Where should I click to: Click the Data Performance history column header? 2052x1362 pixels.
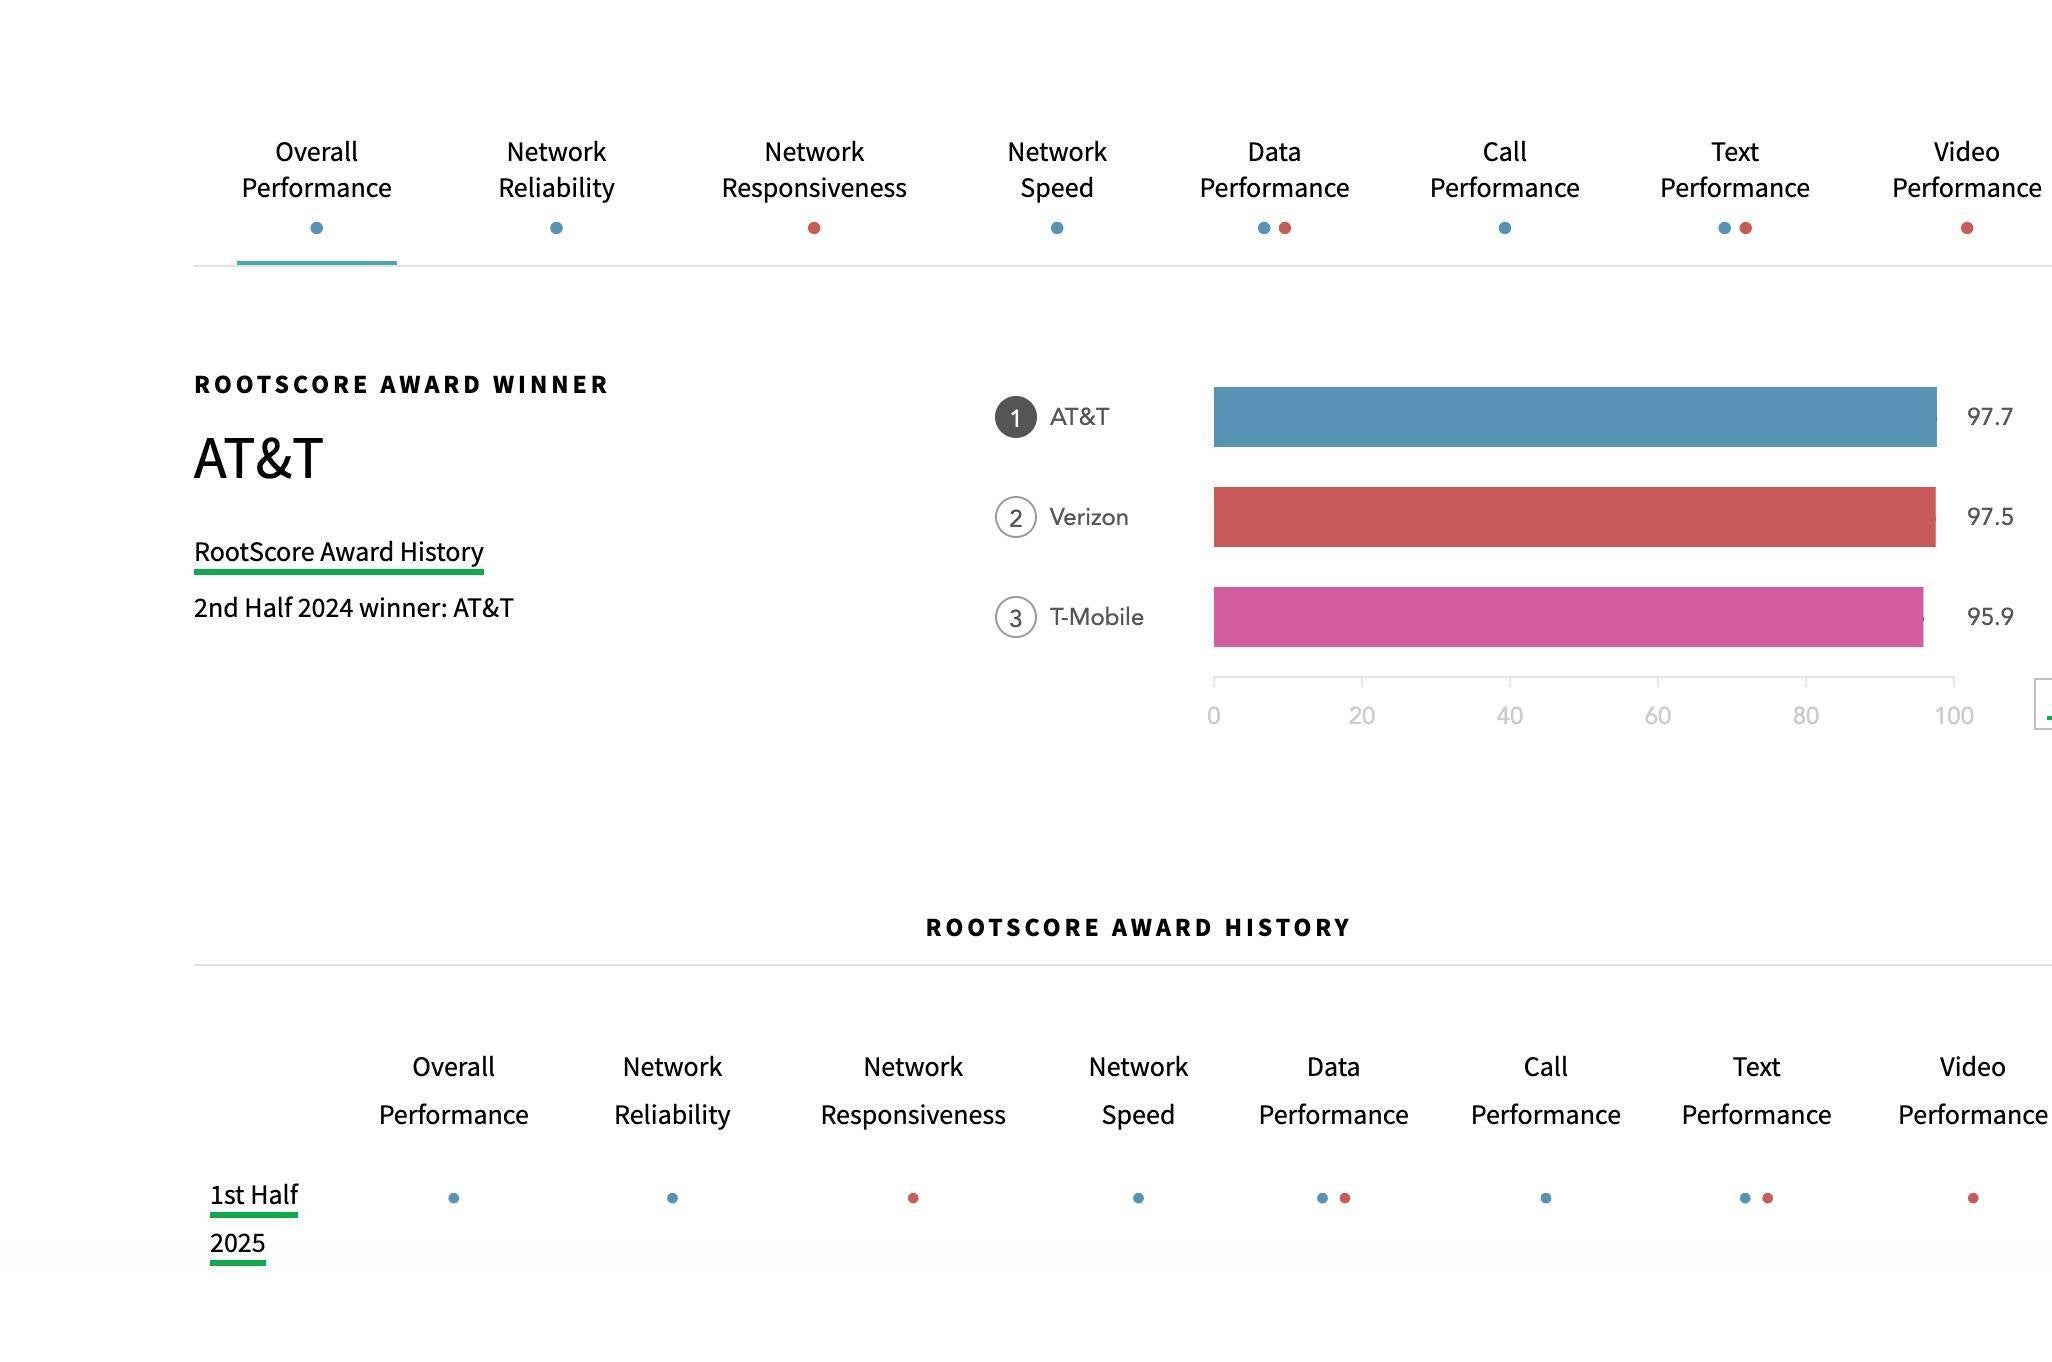(1333, 1091)
